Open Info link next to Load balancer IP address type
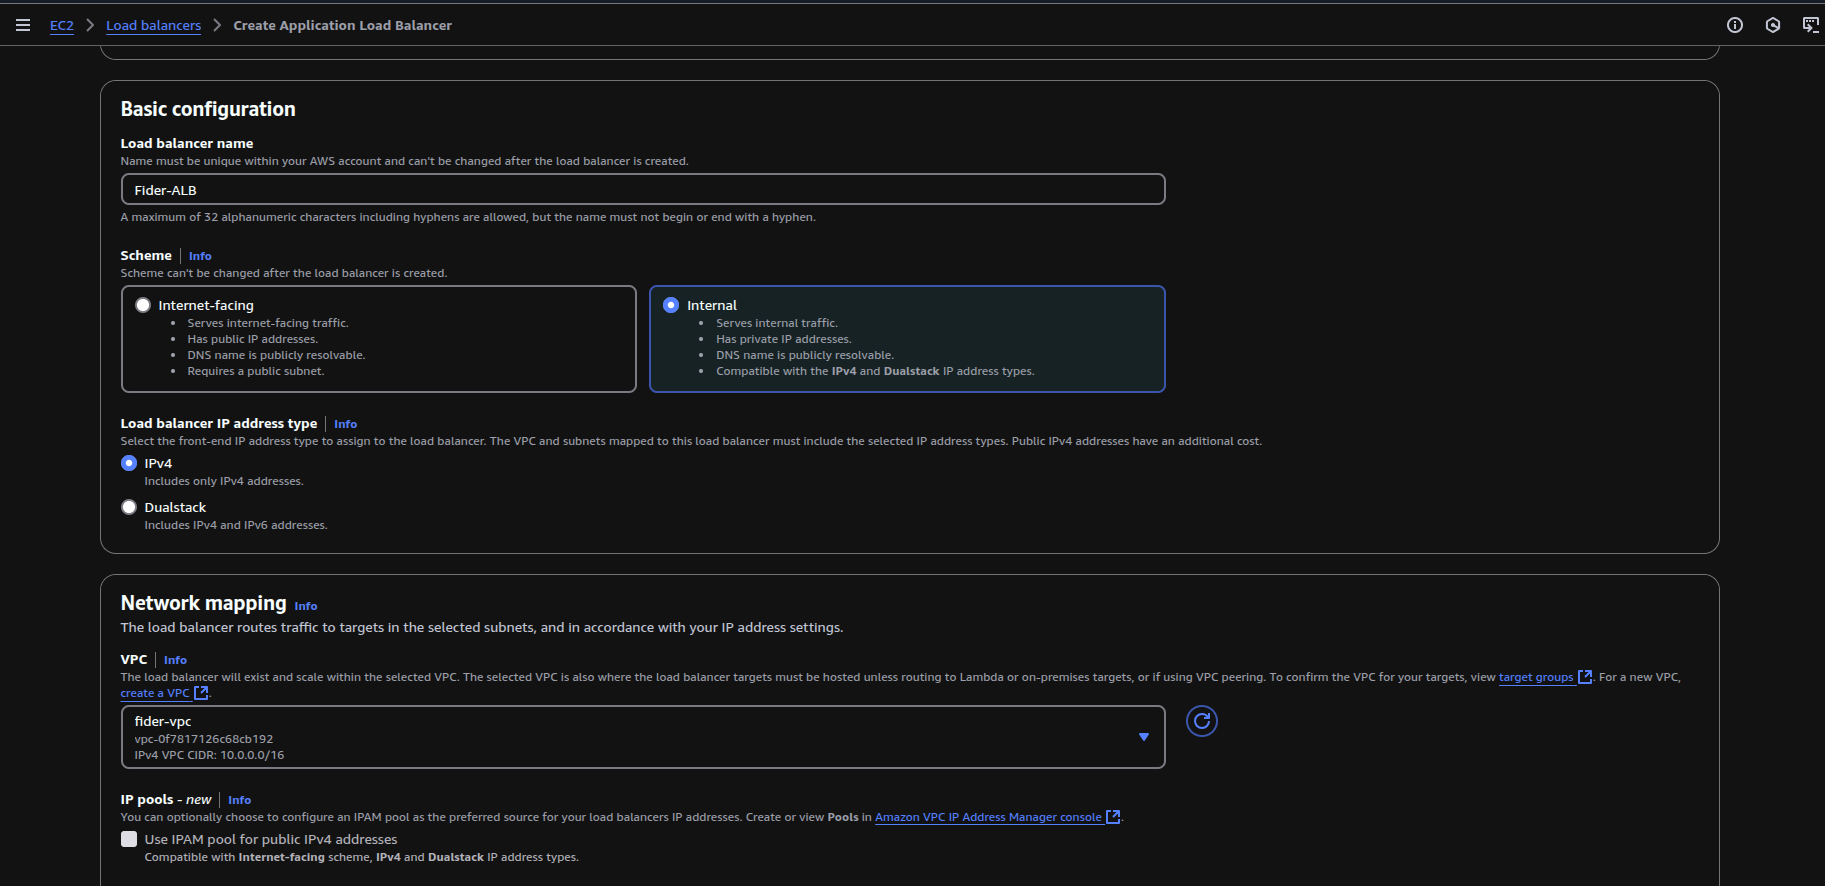The image size is (1825, 886). (x=345, y=424)
